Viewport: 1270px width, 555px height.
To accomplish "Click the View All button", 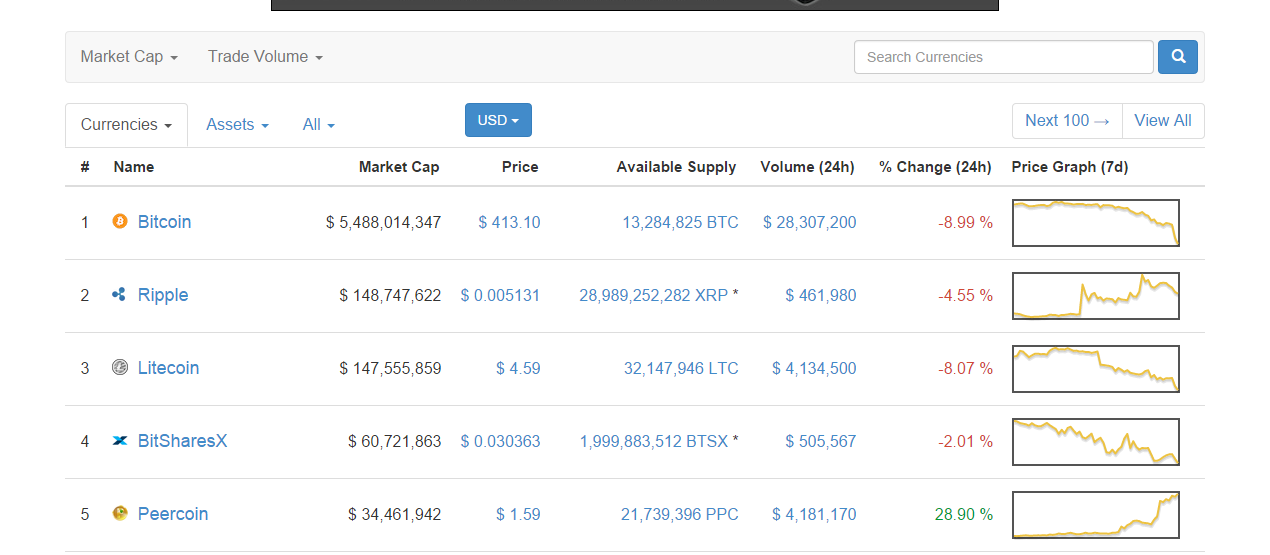I will pos(1163,121).
